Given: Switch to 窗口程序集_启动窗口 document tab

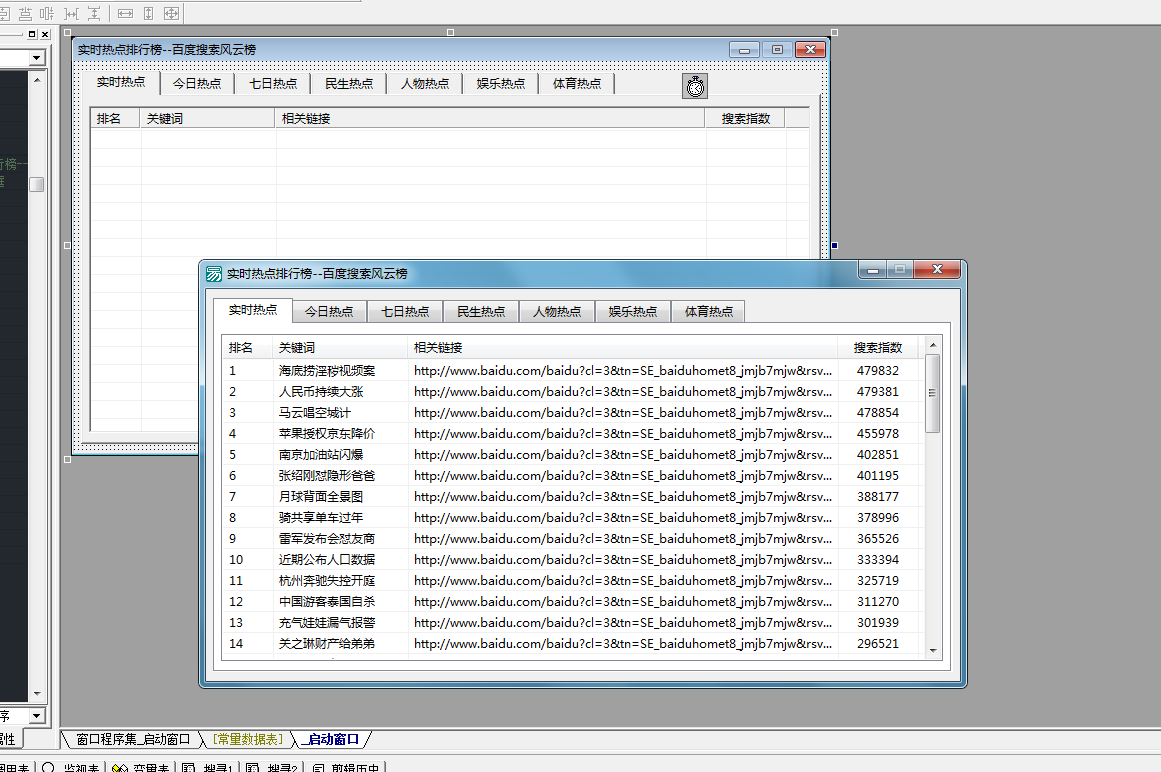Looking at the screenshot, I should click(x=133, y=739).
